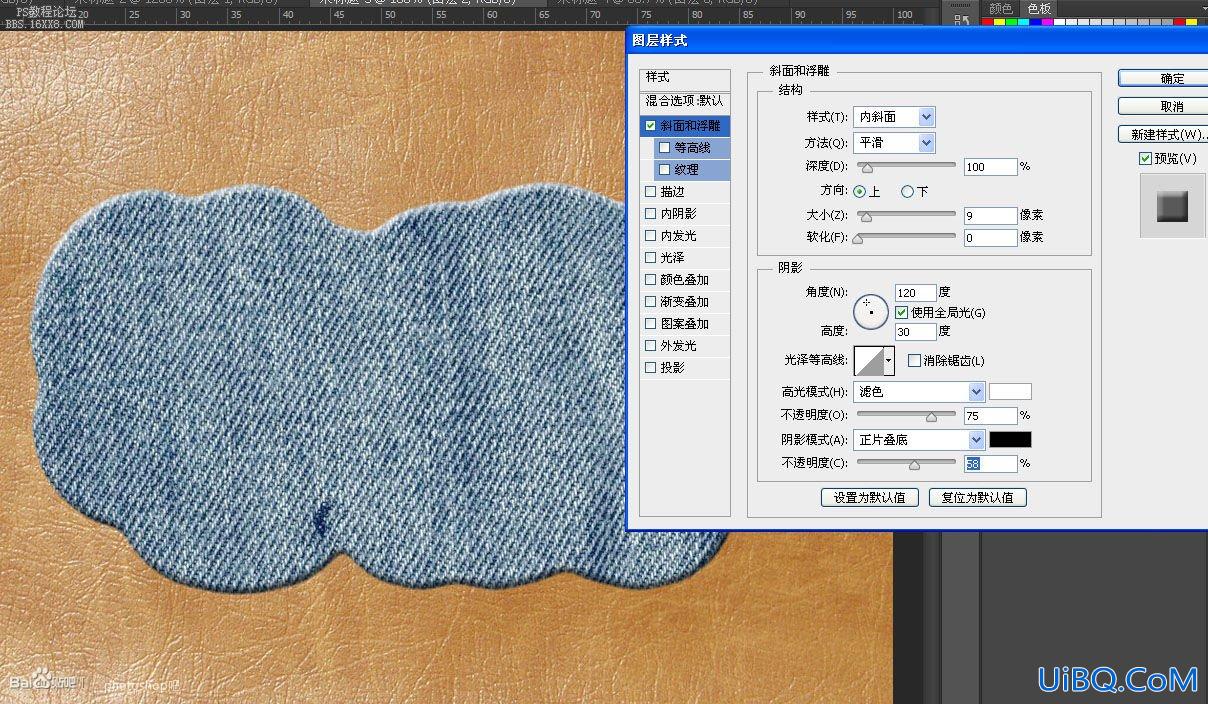Check the 投影 style checkbox

651,368
